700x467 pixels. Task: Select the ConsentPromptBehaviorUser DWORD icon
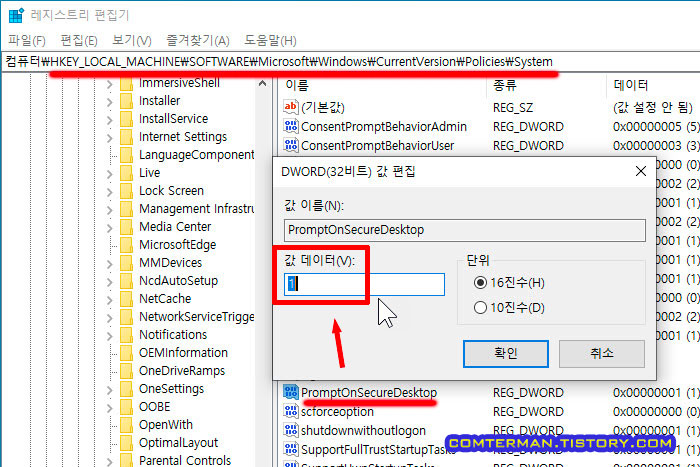point(291,145)
